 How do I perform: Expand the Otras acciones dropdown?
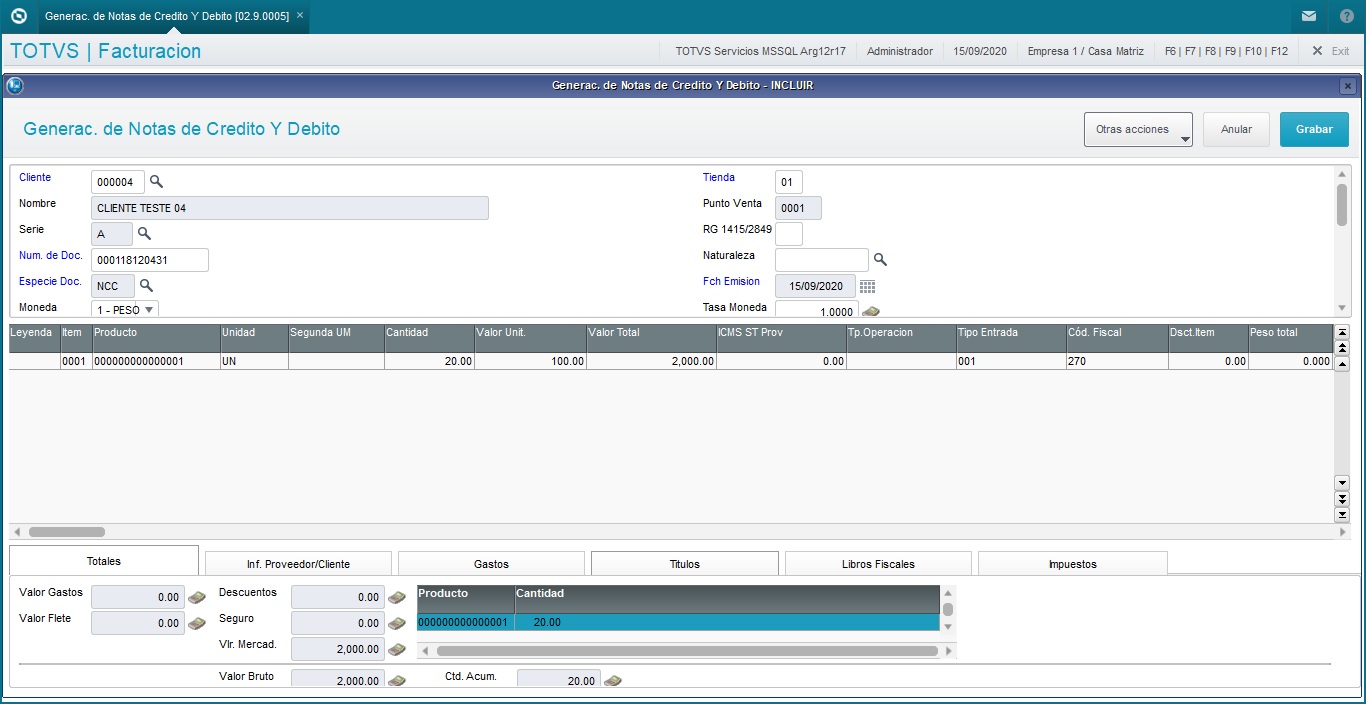point(1138,129)
